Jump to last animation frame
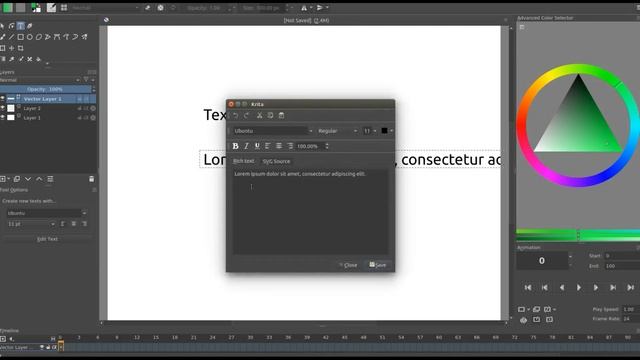 click(631, 288)
